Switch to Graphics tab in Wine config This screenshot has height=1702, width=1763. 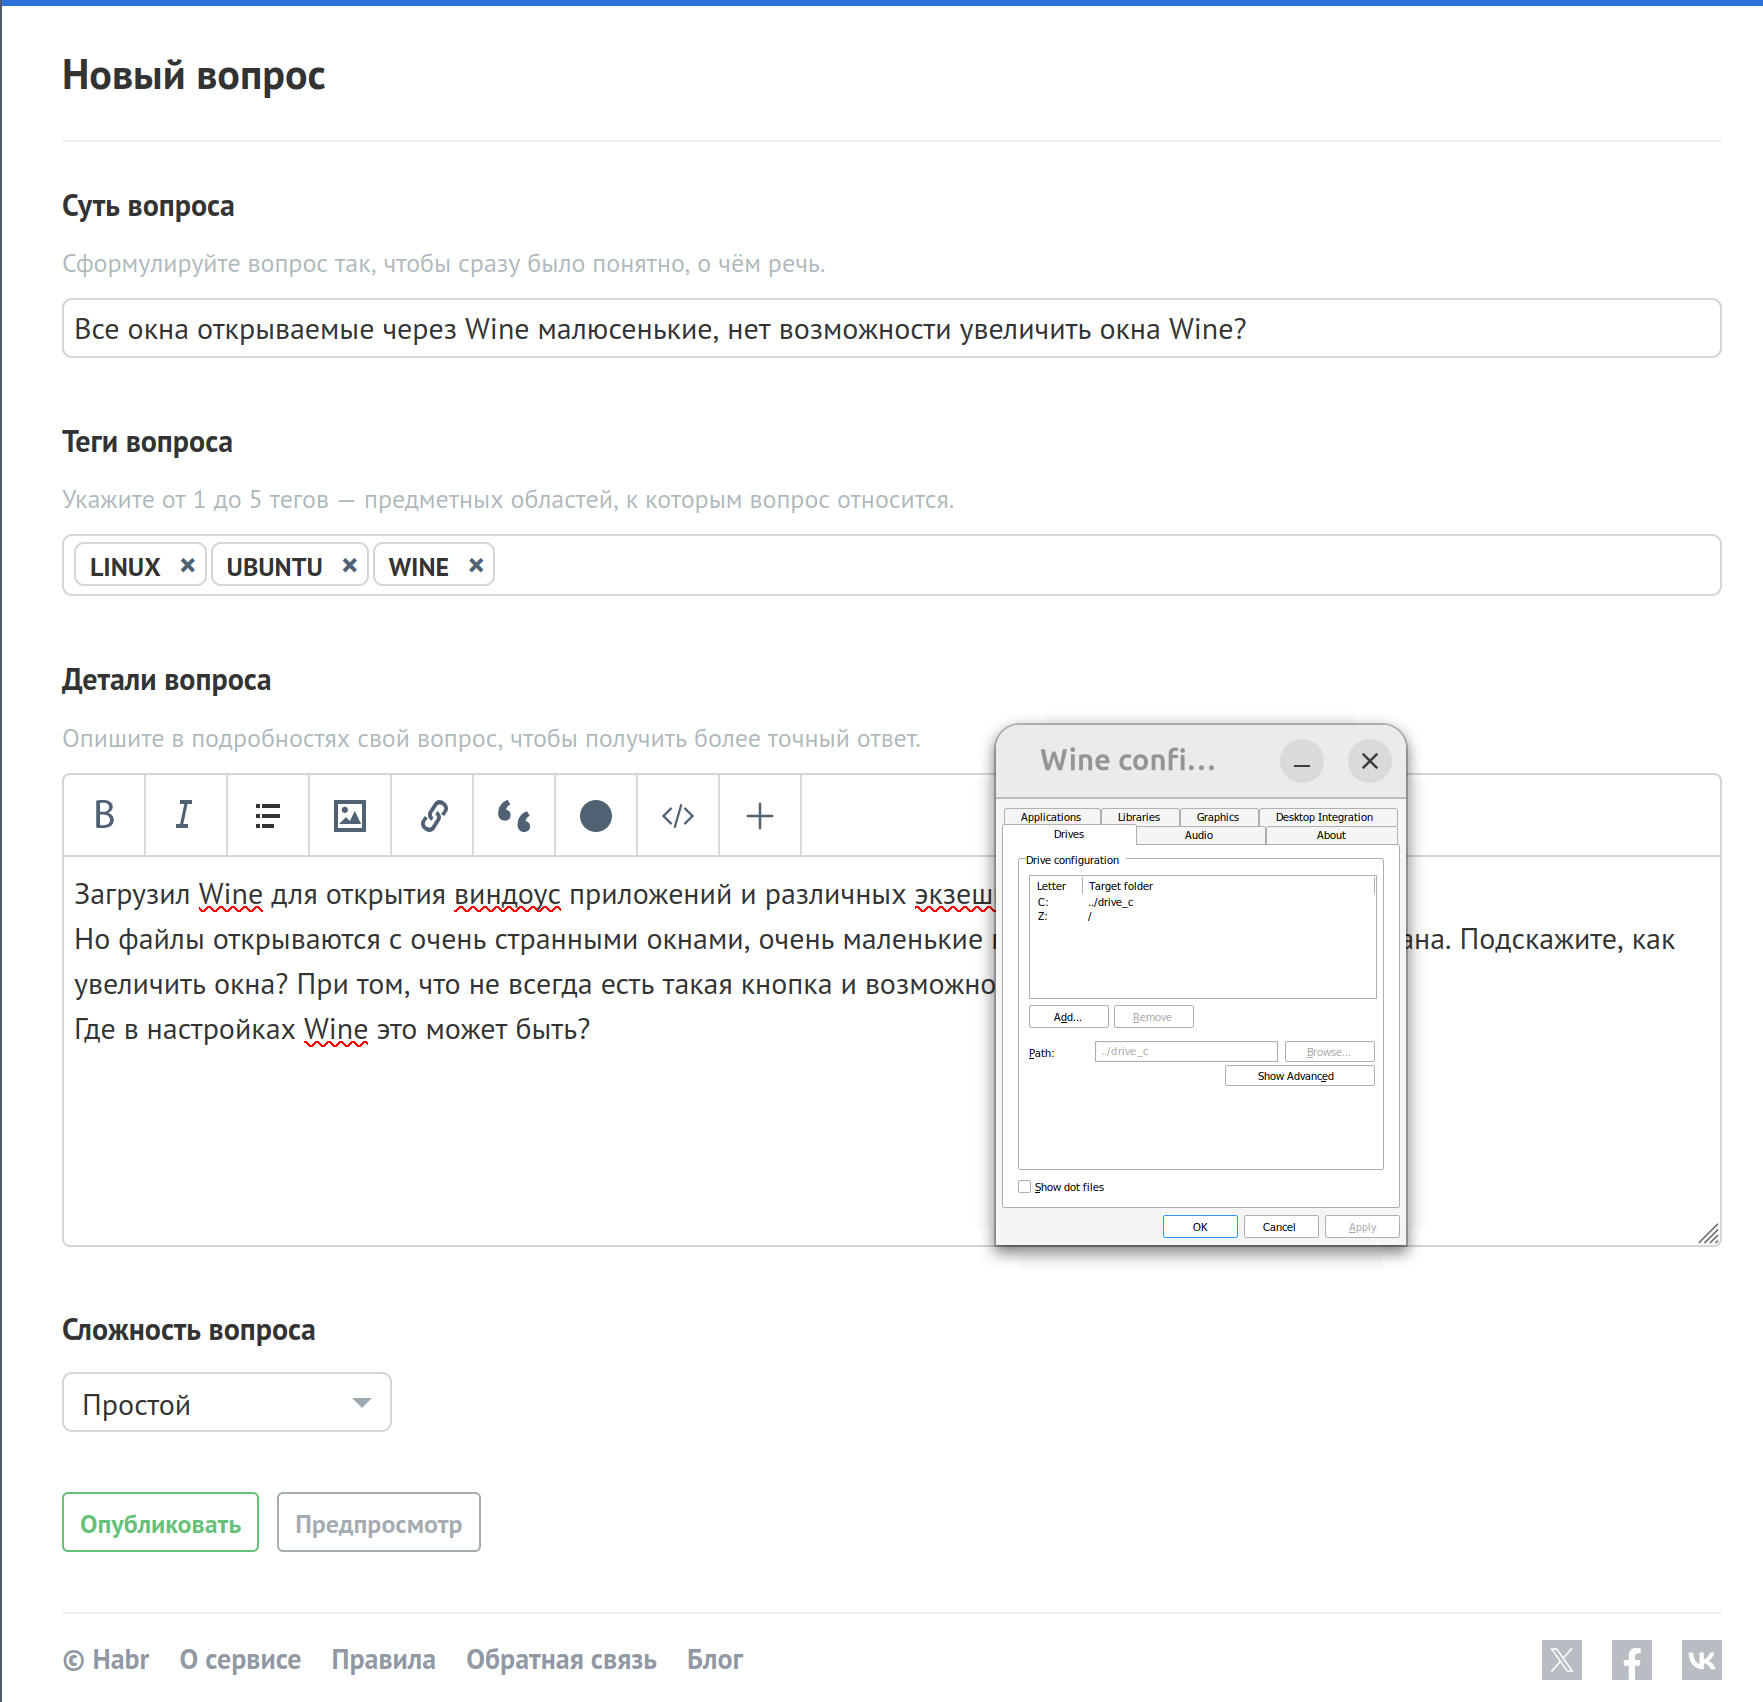(x=1218, y=817)
